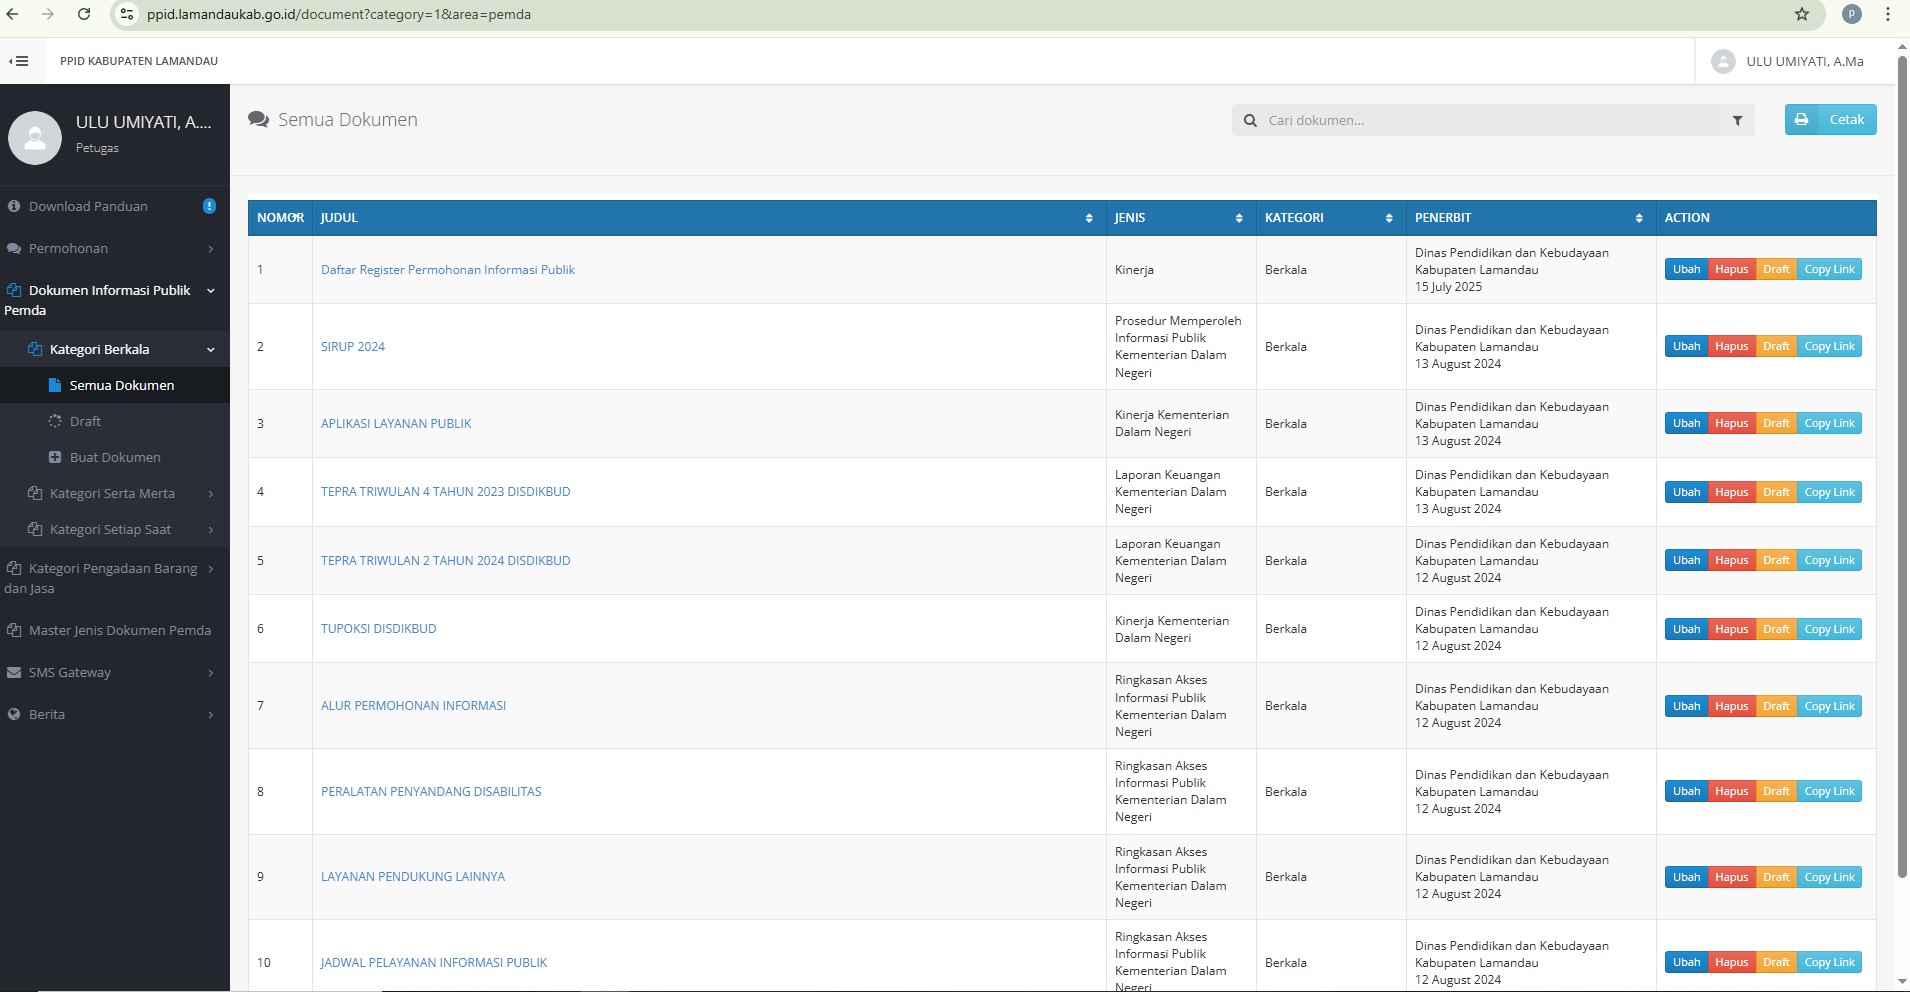
Task: Click the user avatar in top header
Action: pyautogui.click(x=1722, y=61)
